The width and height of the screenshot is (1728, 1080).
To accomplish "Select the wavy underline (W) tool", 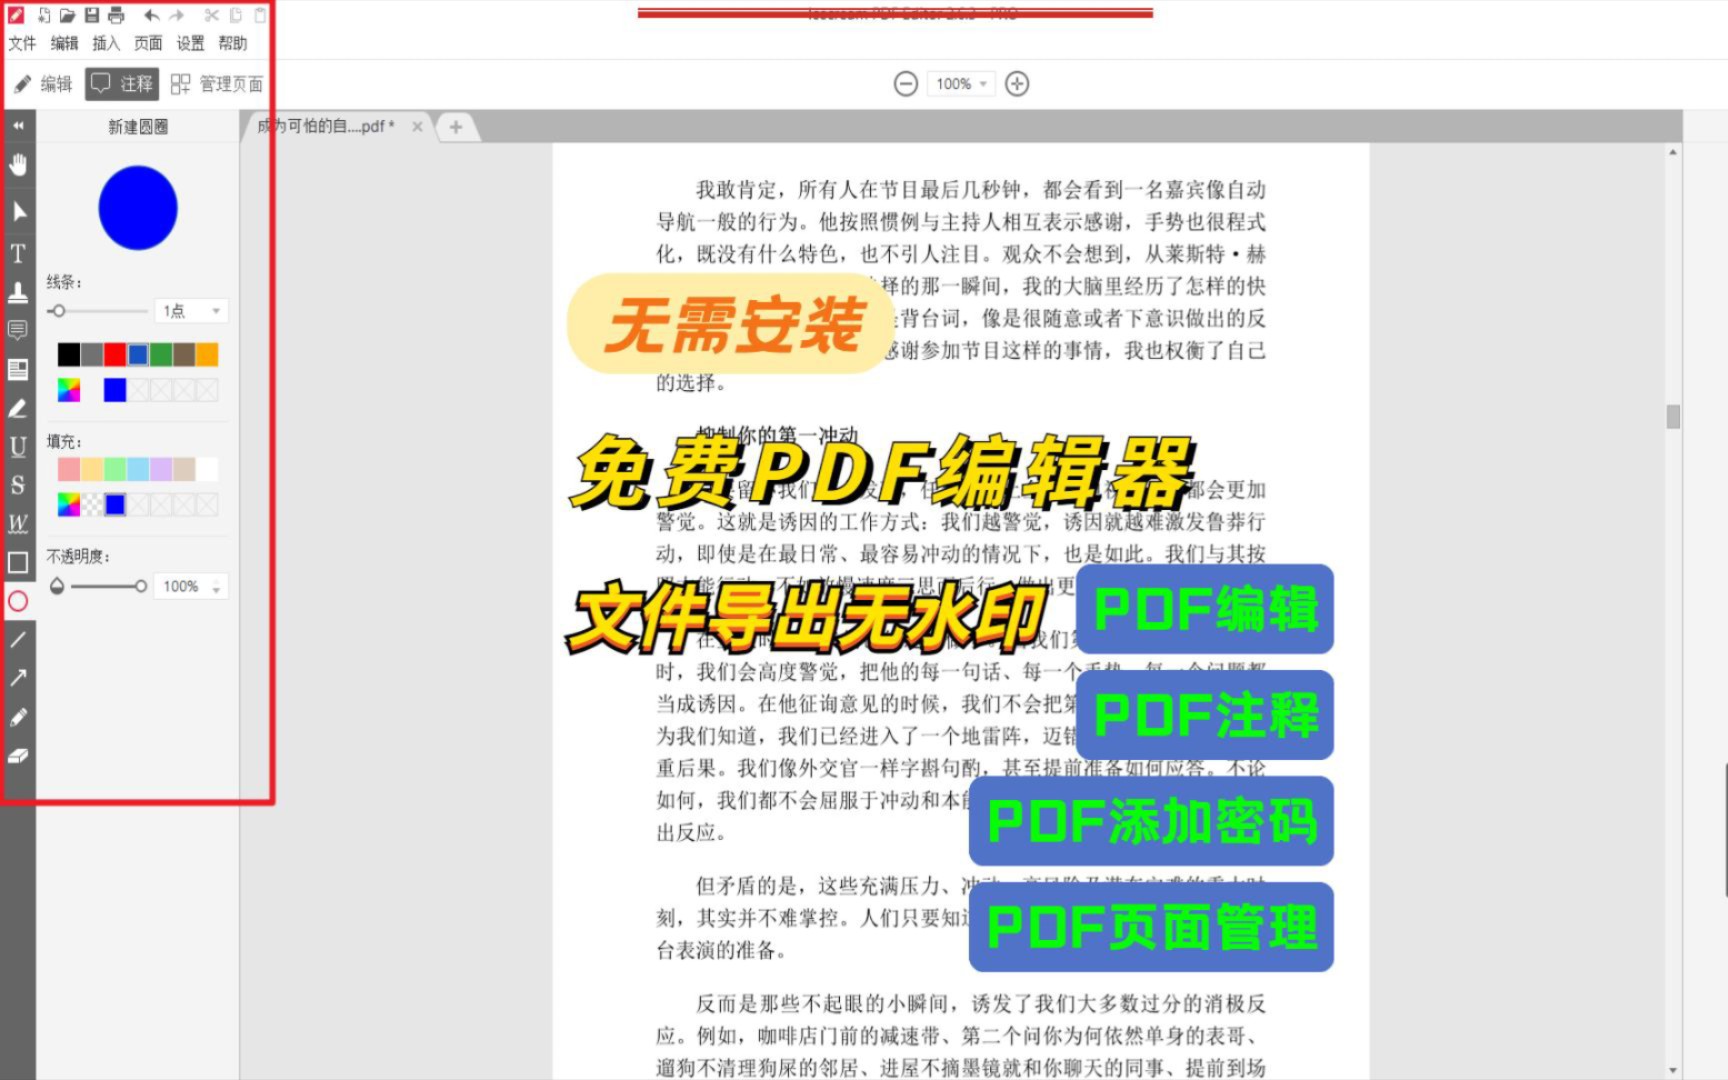I will [x=18, y=523].
